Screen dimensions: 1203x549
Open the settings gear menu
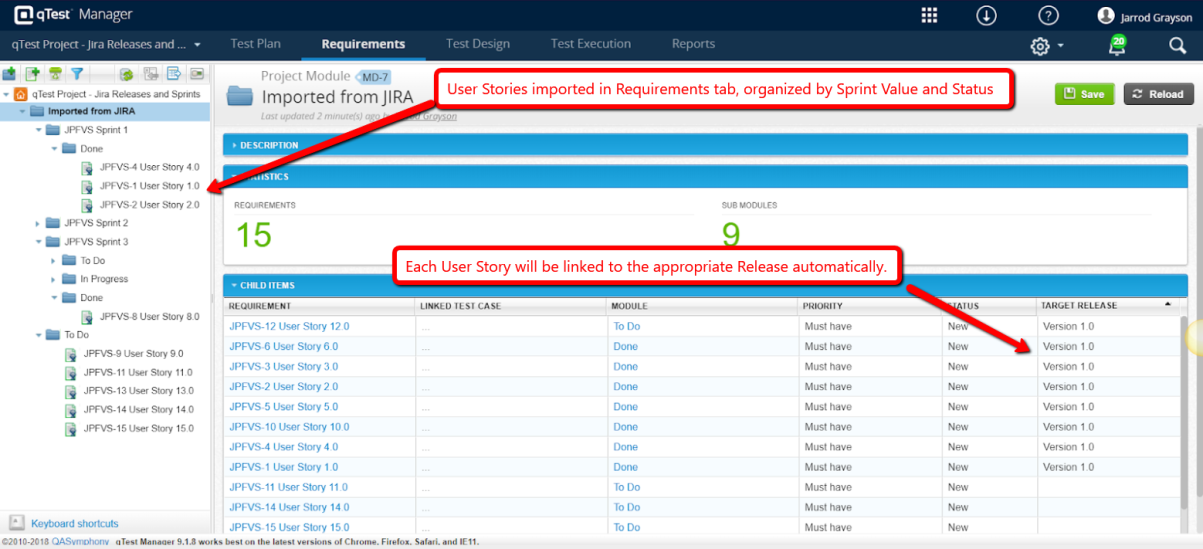point(1046,45)
